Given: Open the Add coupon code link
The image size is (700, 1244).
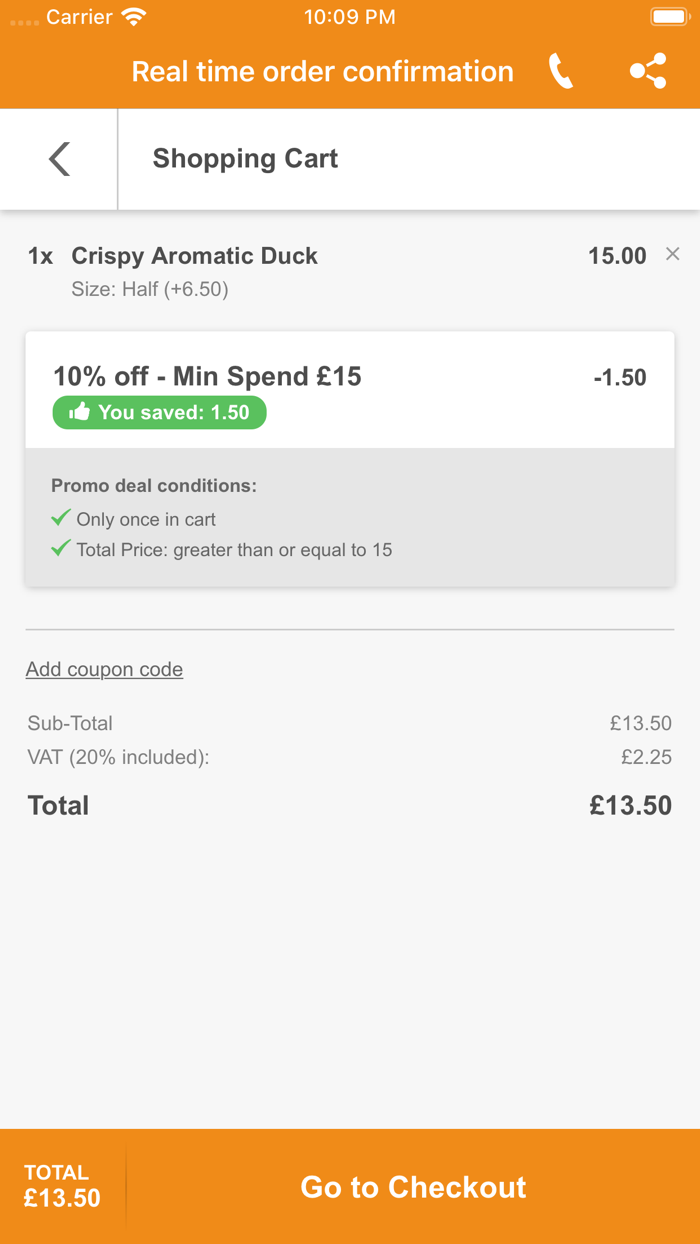Looking at the screenshot, I should [104, 669].
